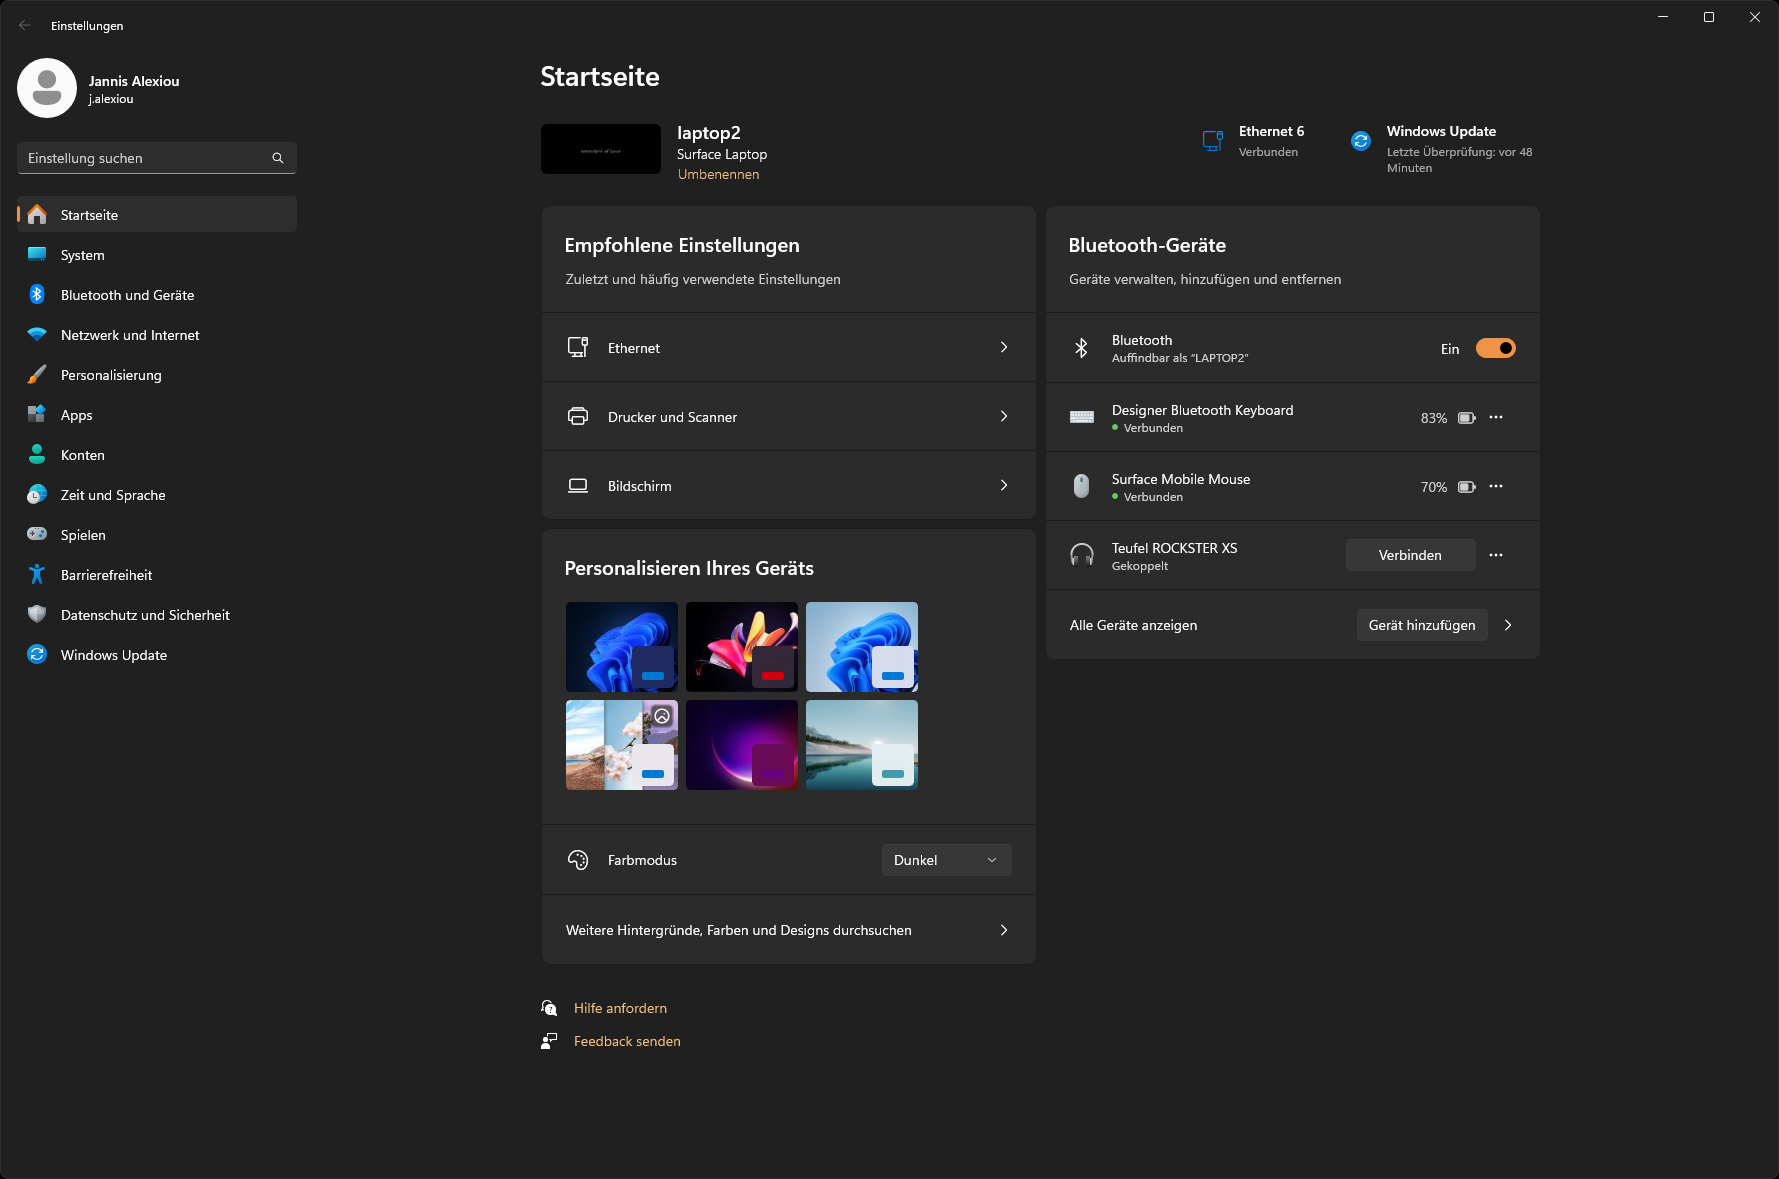Click the user profile avatar picture
Image resolution: width=1779 pixels, height=1179 pixels.
[x=47, y=88]
